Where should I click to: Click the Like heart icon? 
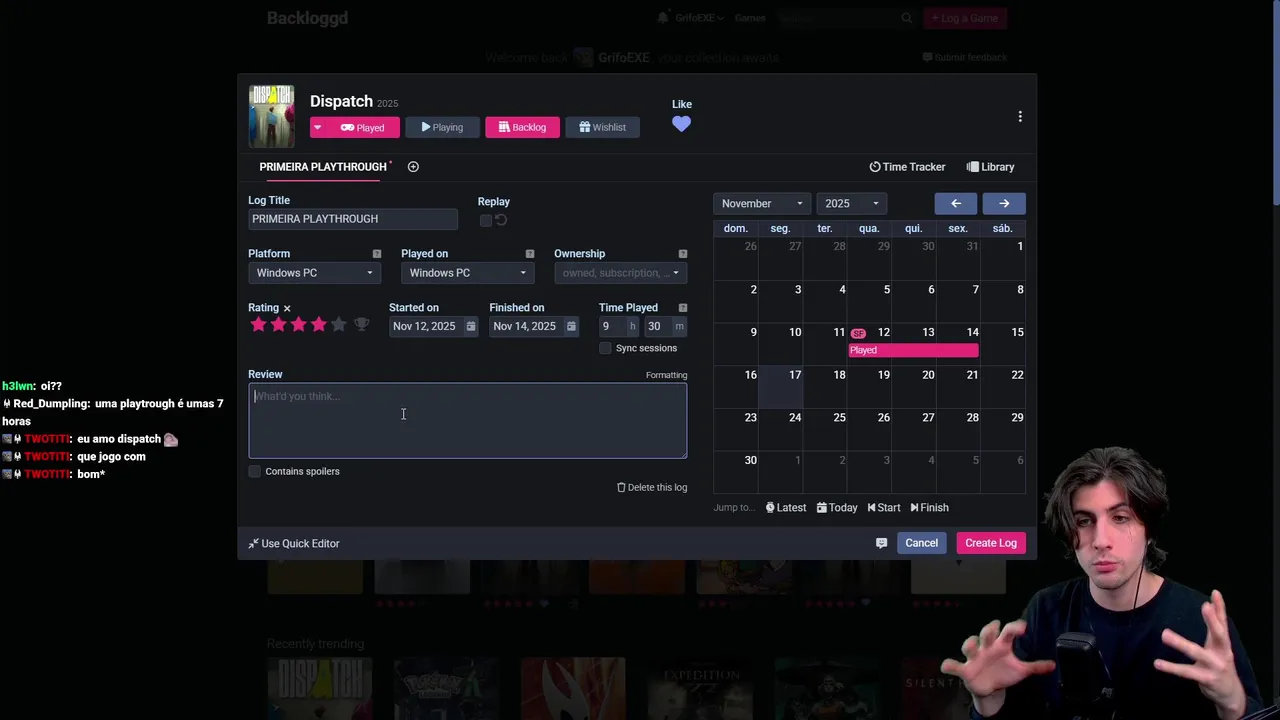pos(681,124)
